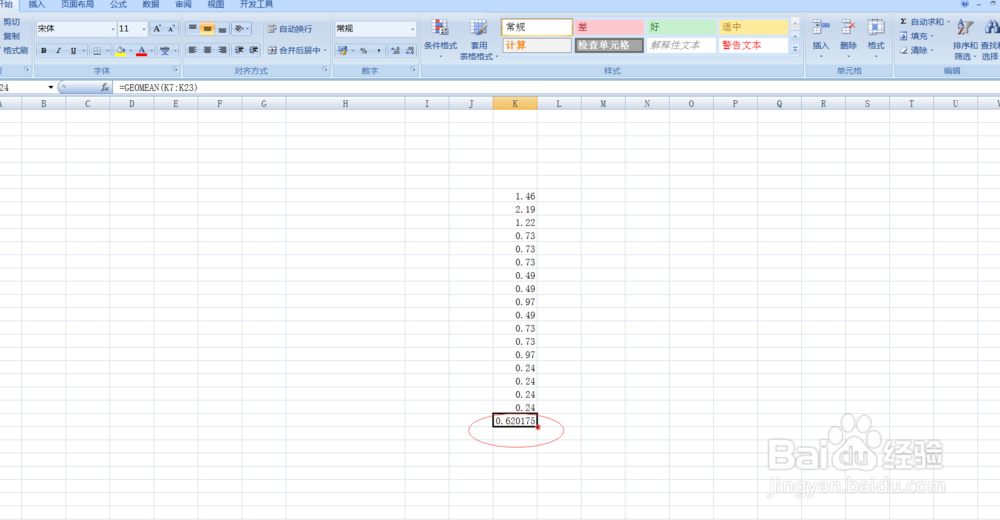The width and height of the screenshot is (1000, 520).
Task: Select the column K header
Action: [x=515, y=103]
